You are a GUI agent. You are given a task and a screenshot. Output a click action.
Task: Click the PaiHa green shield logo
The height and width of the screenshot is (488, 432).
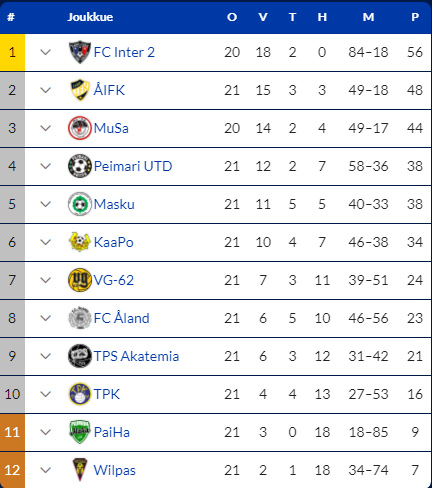(80, 432)
